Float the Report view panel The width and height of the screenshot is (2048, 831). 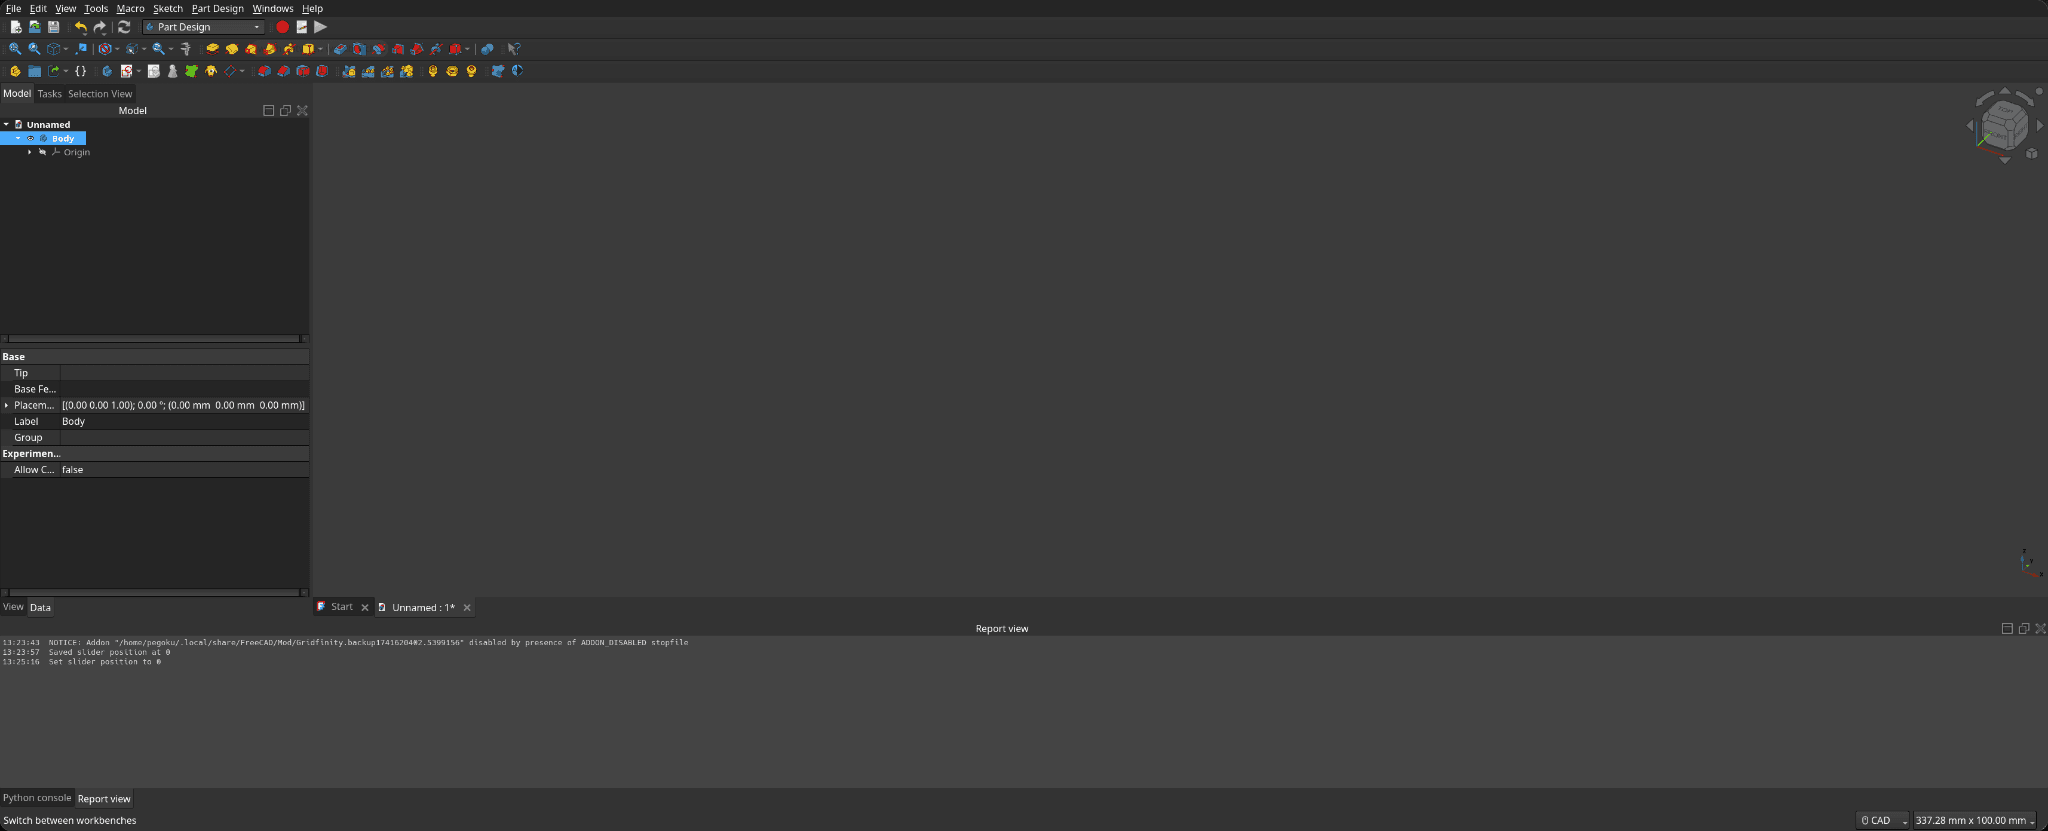2023,628
